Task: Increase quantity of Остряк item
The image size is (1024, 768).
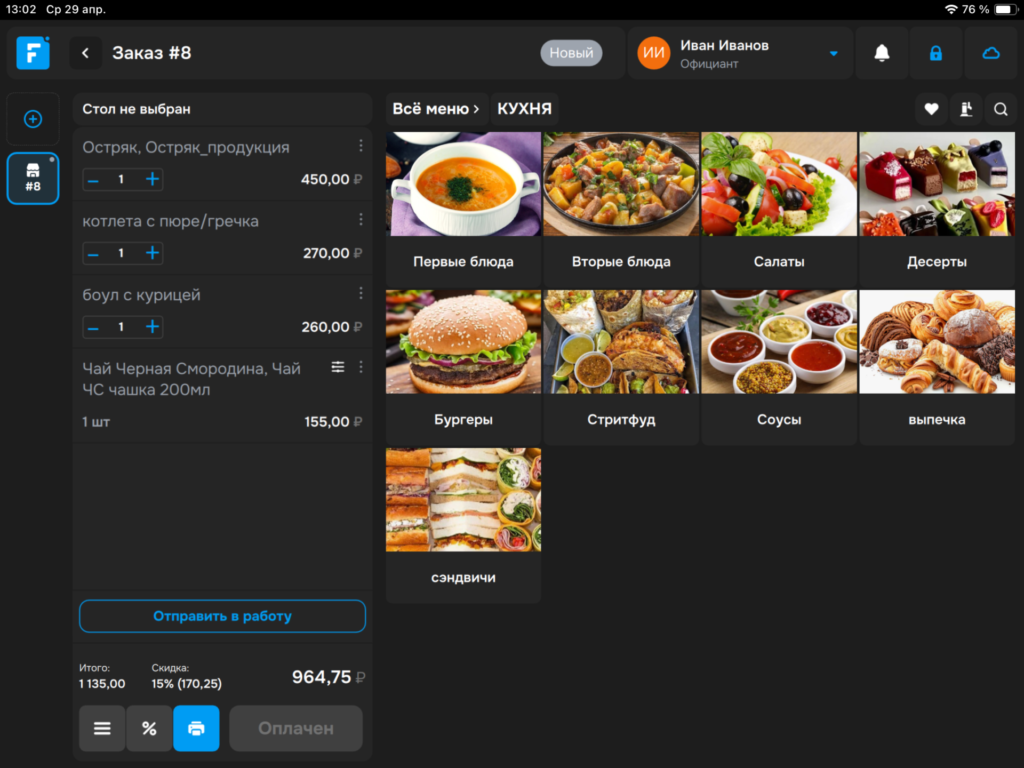Action: coord(152,180)
